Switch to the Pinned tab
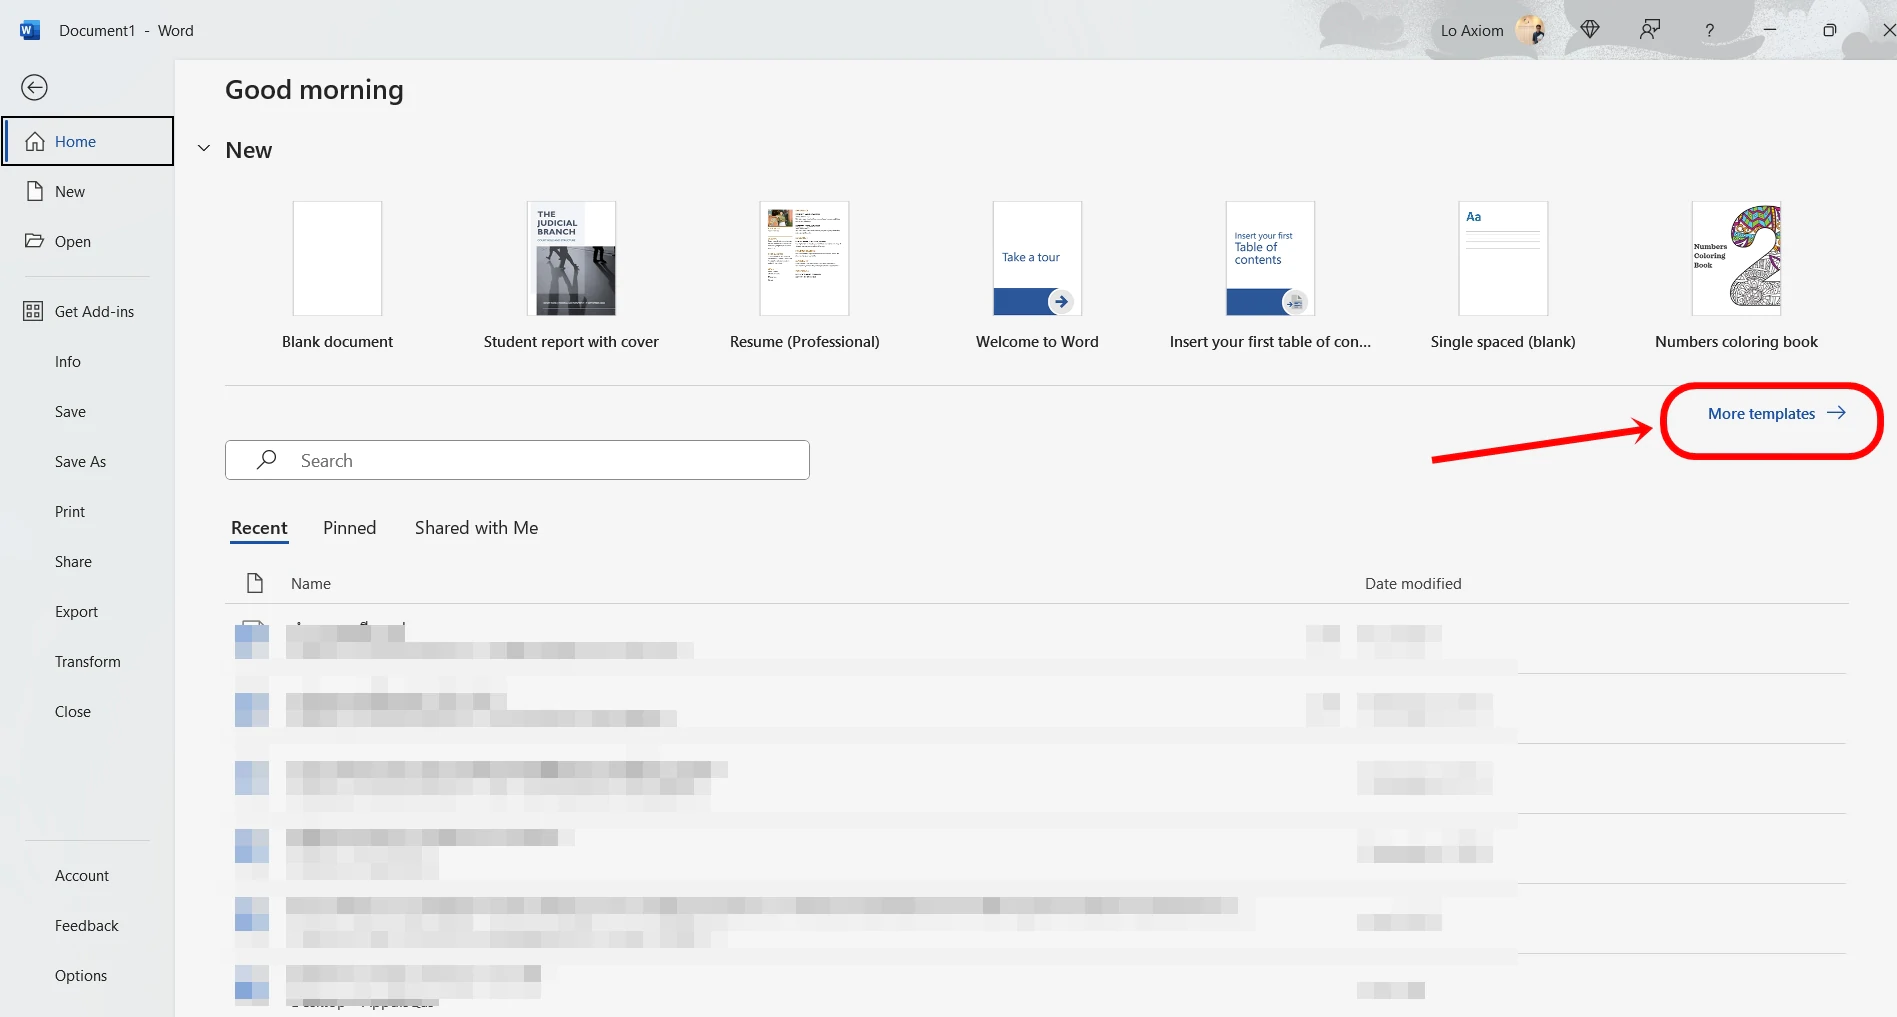Image resolution: width=1897 pixels, height=1017 pixels. [349, 528]
